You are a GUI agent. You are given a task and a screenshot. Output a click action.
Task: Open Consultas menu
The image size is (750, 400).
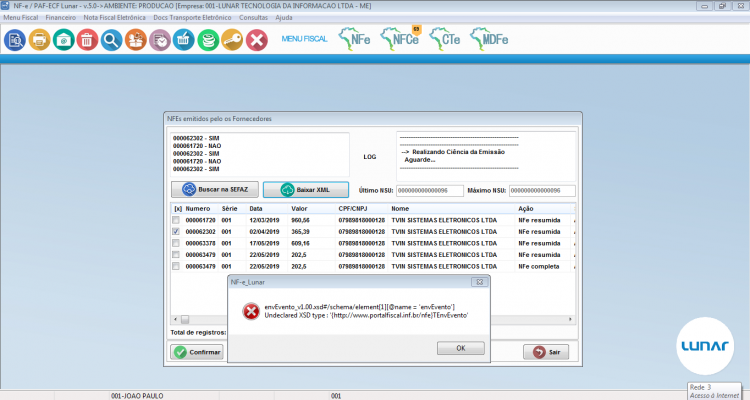click(x=254, y=18)
